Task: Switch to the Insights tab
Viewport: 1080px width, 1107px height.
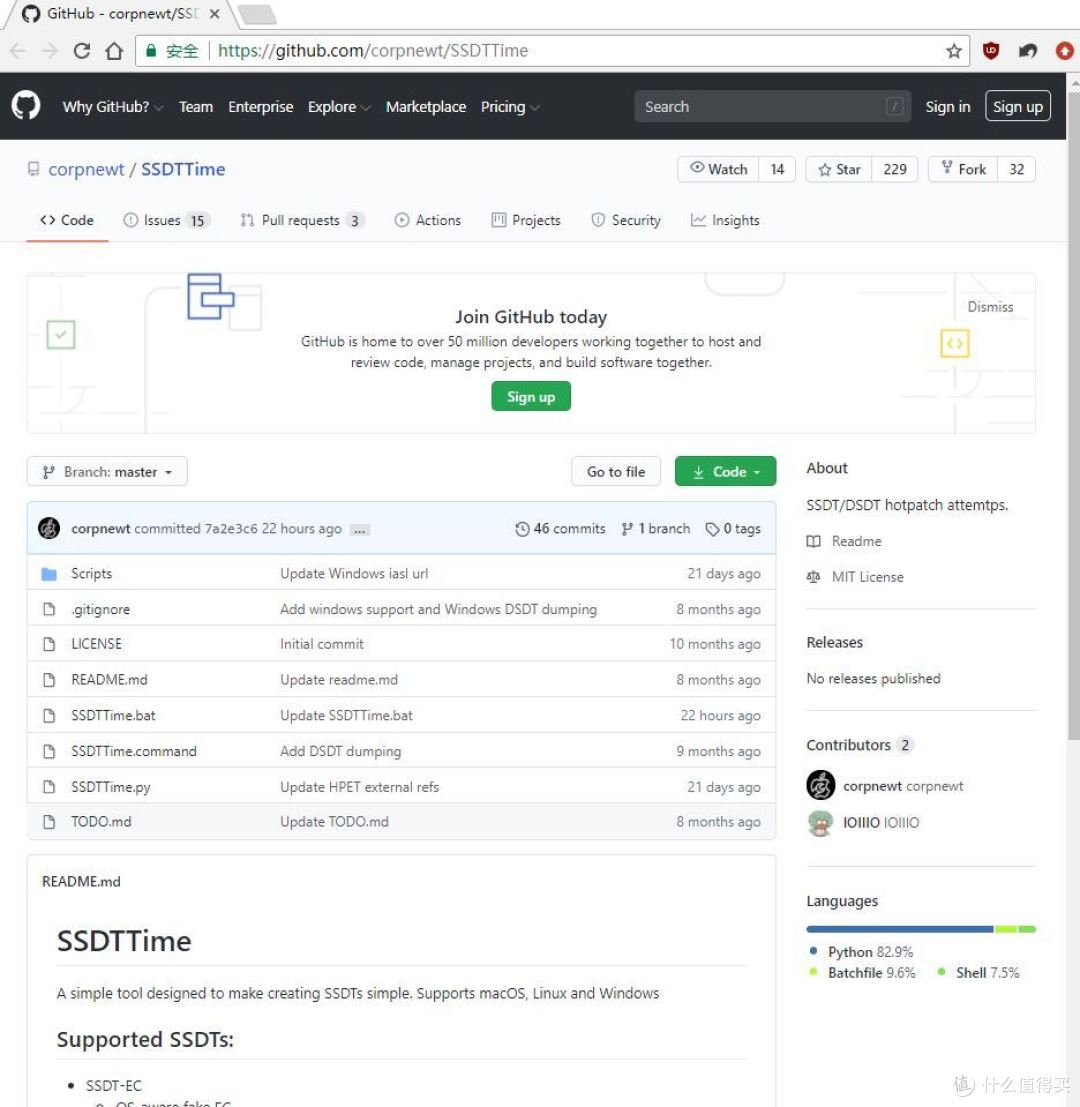Action: click(x=725, y=220)
